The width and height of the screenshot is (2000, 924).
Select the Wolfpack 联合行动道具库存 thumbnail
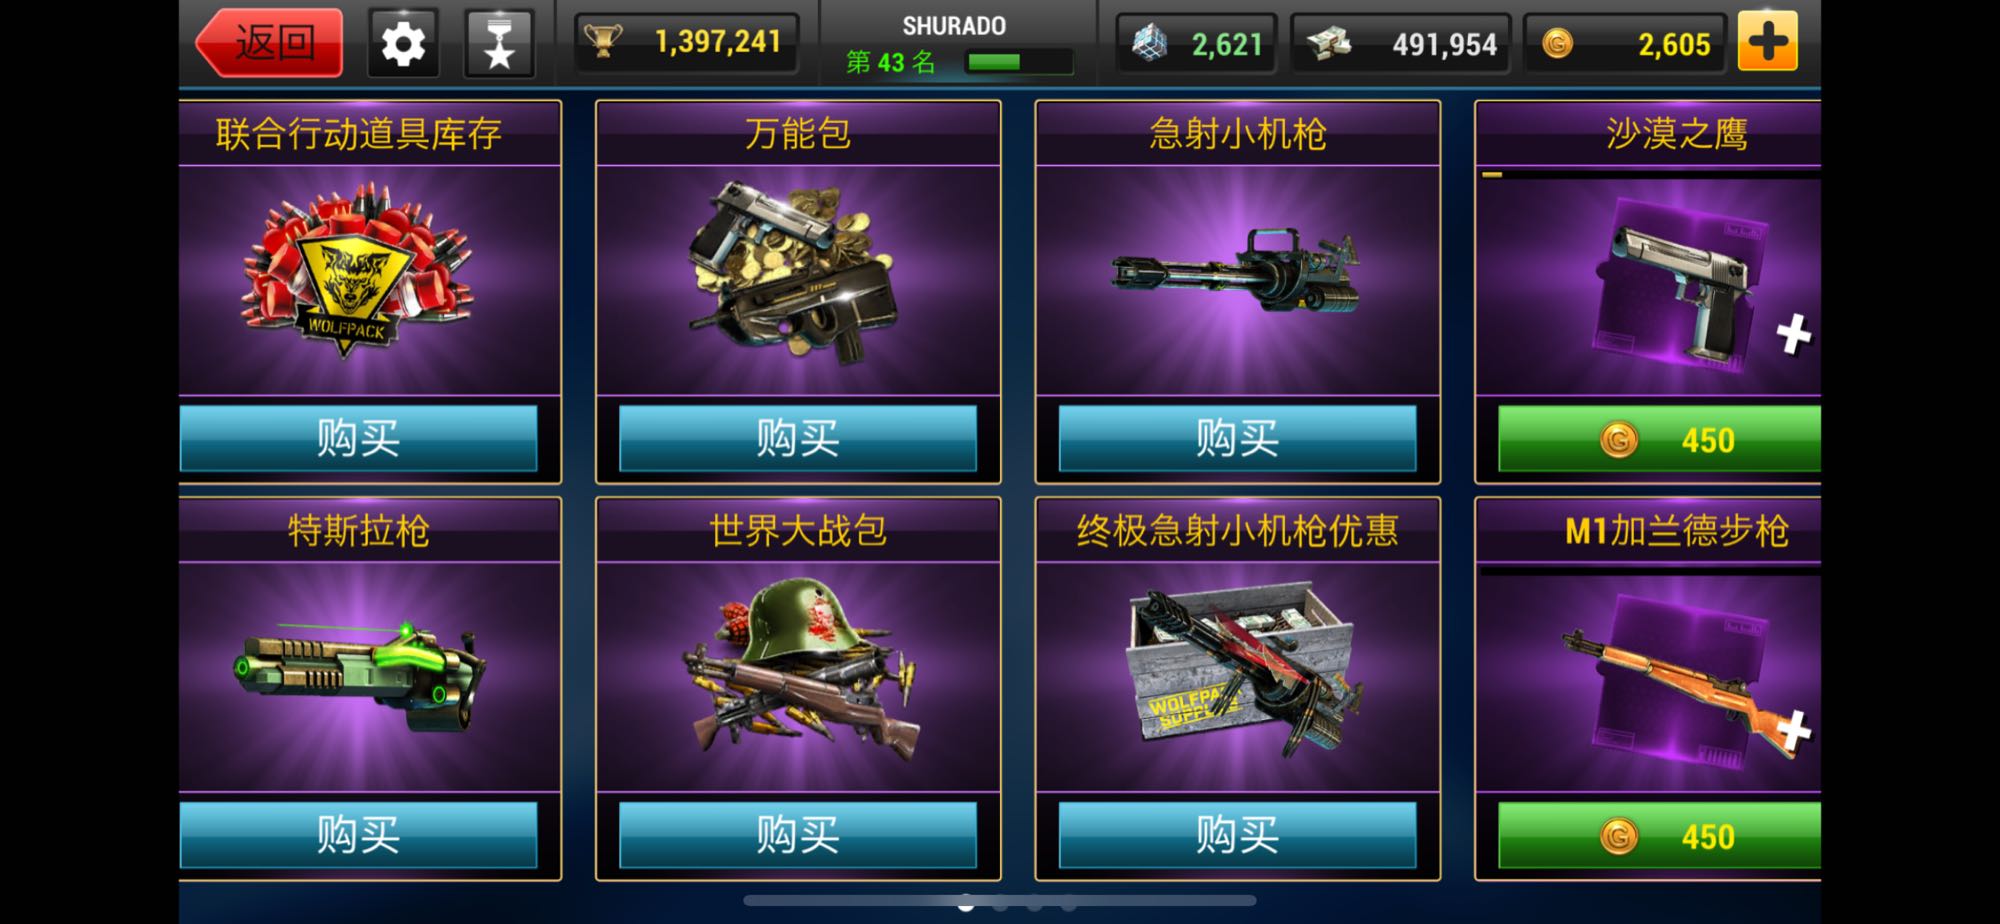[x=357, y=270]
